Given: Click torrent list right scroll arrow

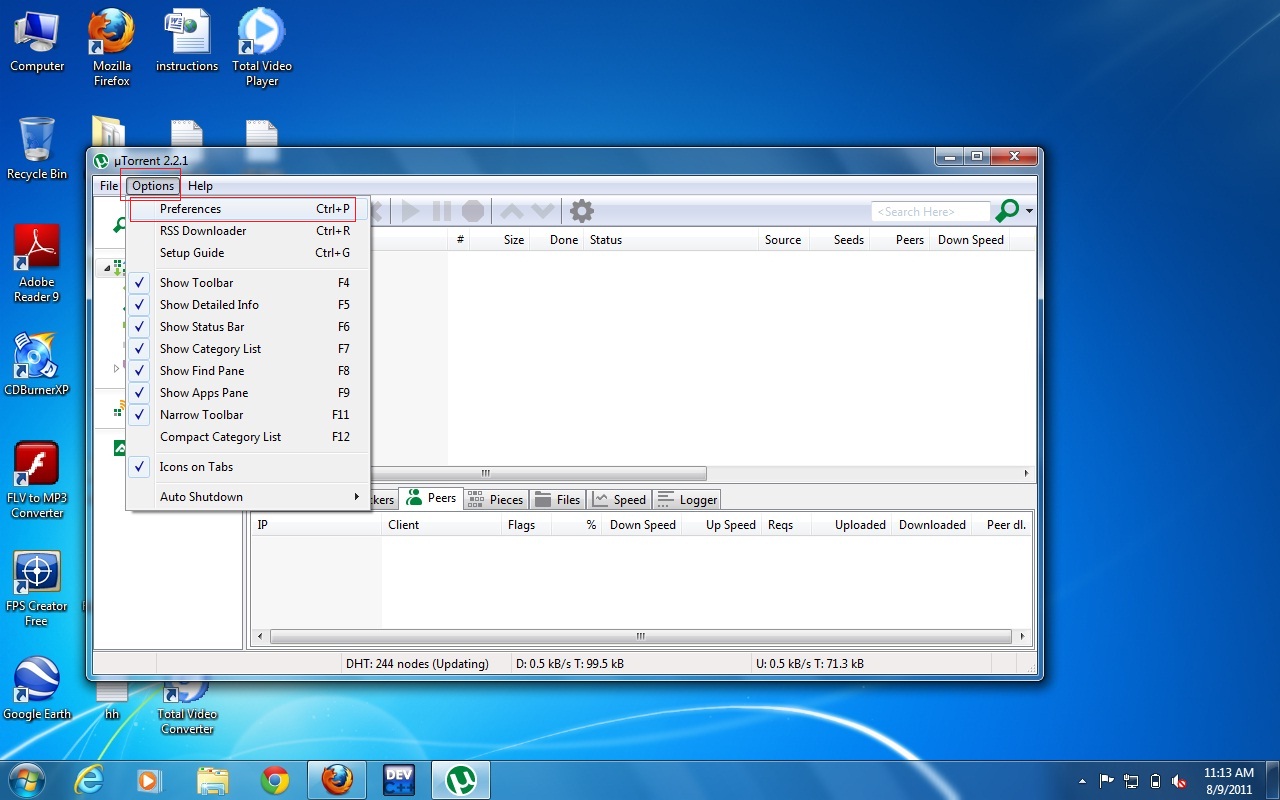Looking at the screenshot, I should pos(1026,474).
